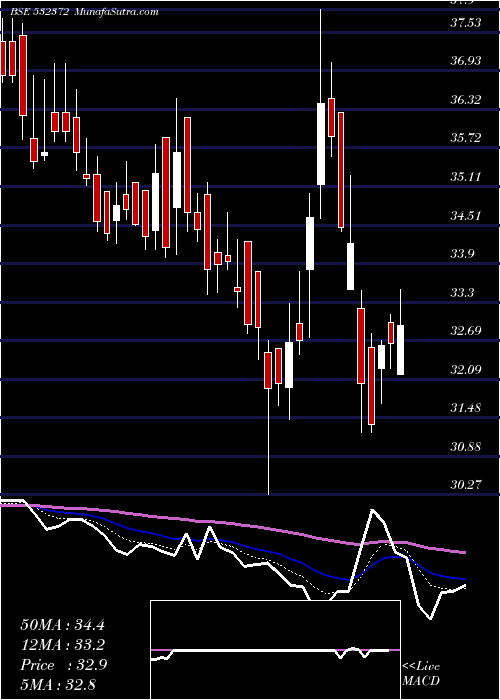The image size is (500, 700).
Task: Click the 31.48 price axis label
Action: [466, 408]
